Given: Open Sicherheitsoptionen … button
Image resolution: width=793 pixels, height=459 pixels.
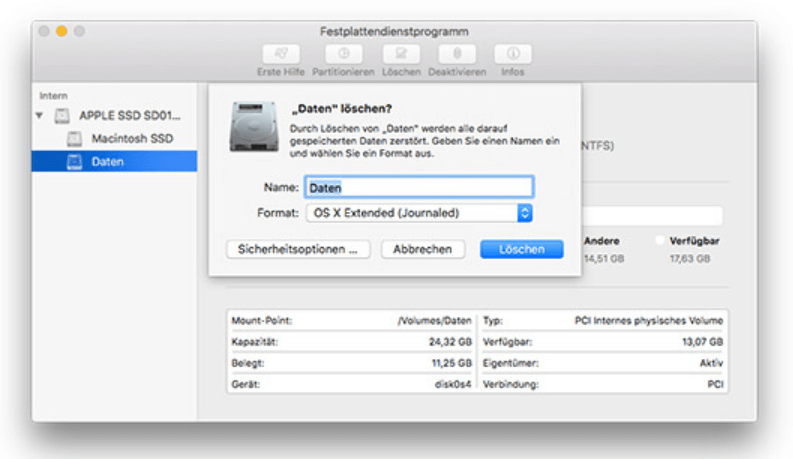Looking at the screenshot, I should pos(298,249).
